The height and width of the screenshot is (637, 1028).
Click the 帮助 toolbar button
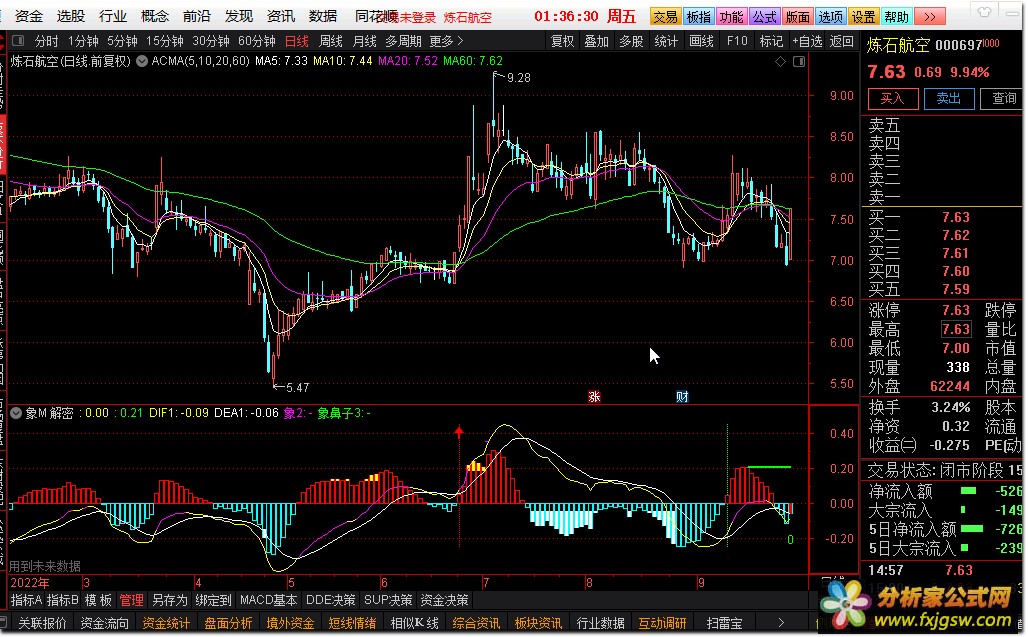896,16
